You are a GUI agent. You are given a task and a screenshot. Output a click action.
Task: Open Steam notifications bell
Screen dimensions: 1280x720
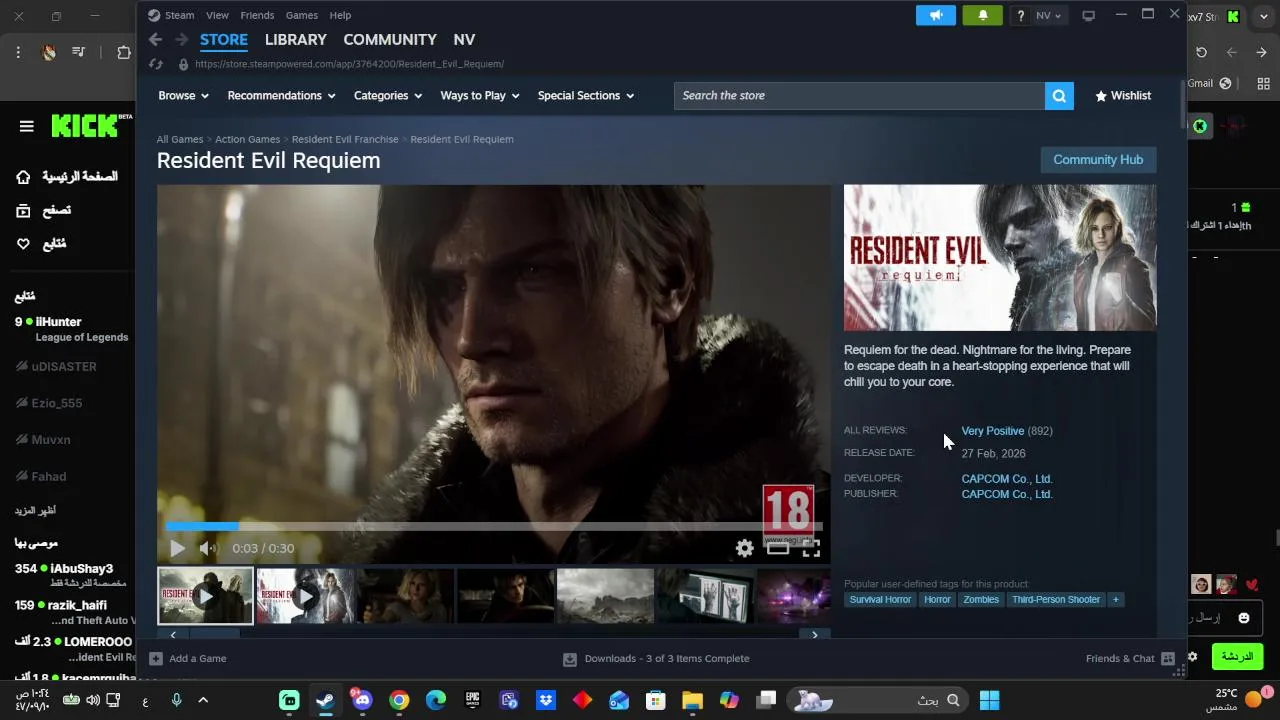(x=982, y=15)
